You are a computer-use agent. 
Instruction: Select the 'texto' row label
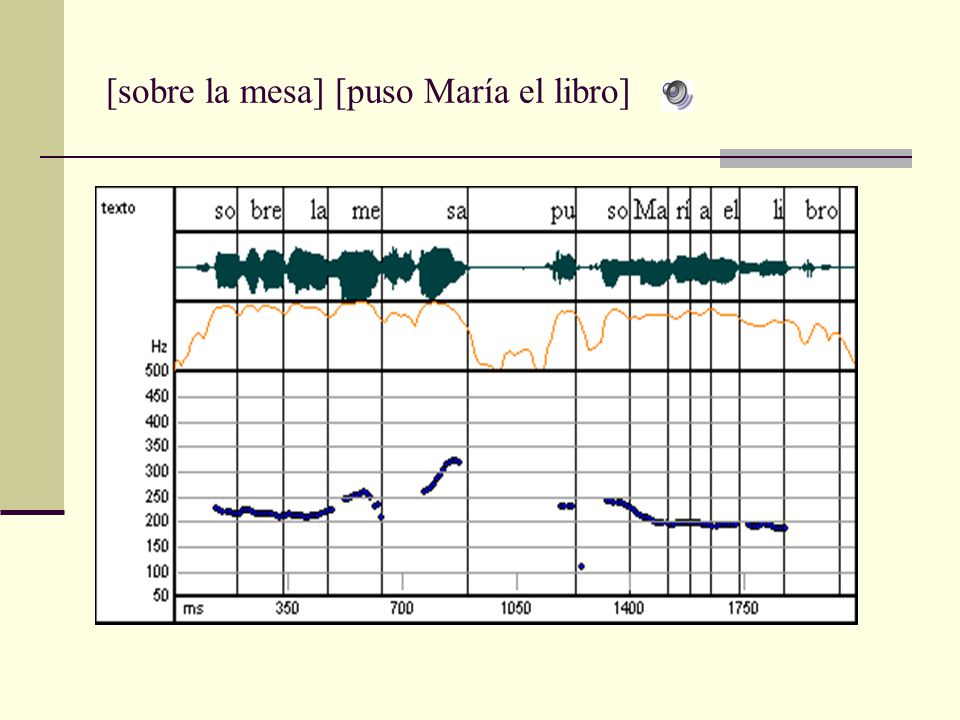pyautogui.click(x=118, y=208)
